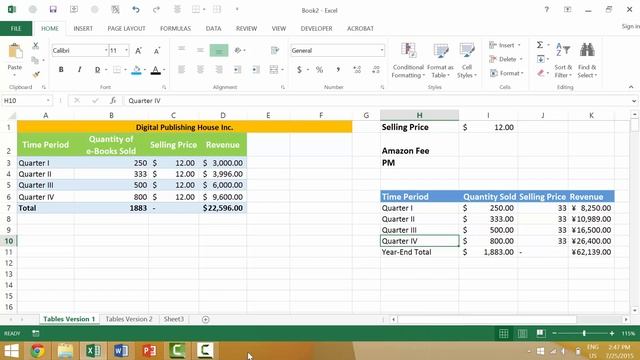This screenshot has width=640, height=360.
Task: Decrease font size with the smaller A icon
Action: click(x=157, y=51)
